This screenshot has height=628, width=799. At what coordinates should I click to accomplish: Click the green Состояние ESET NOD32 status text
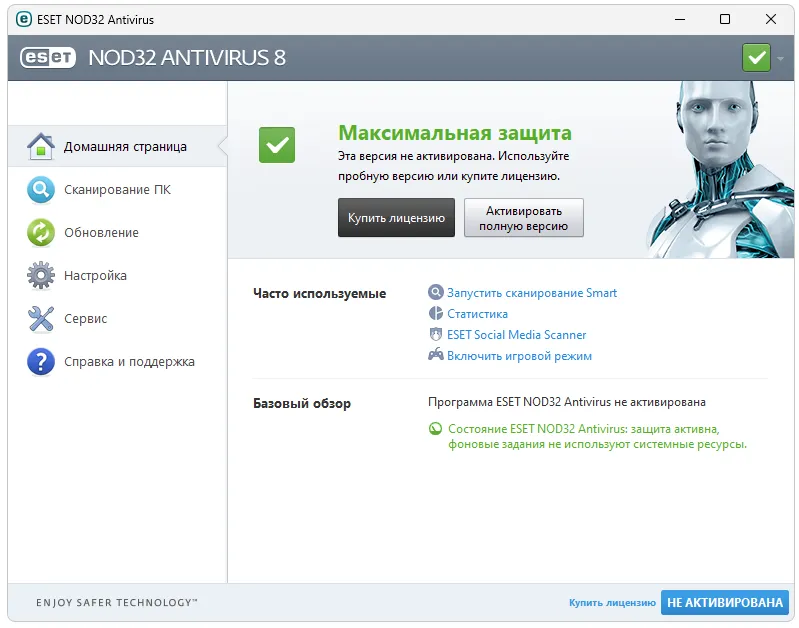click(597, 436)
